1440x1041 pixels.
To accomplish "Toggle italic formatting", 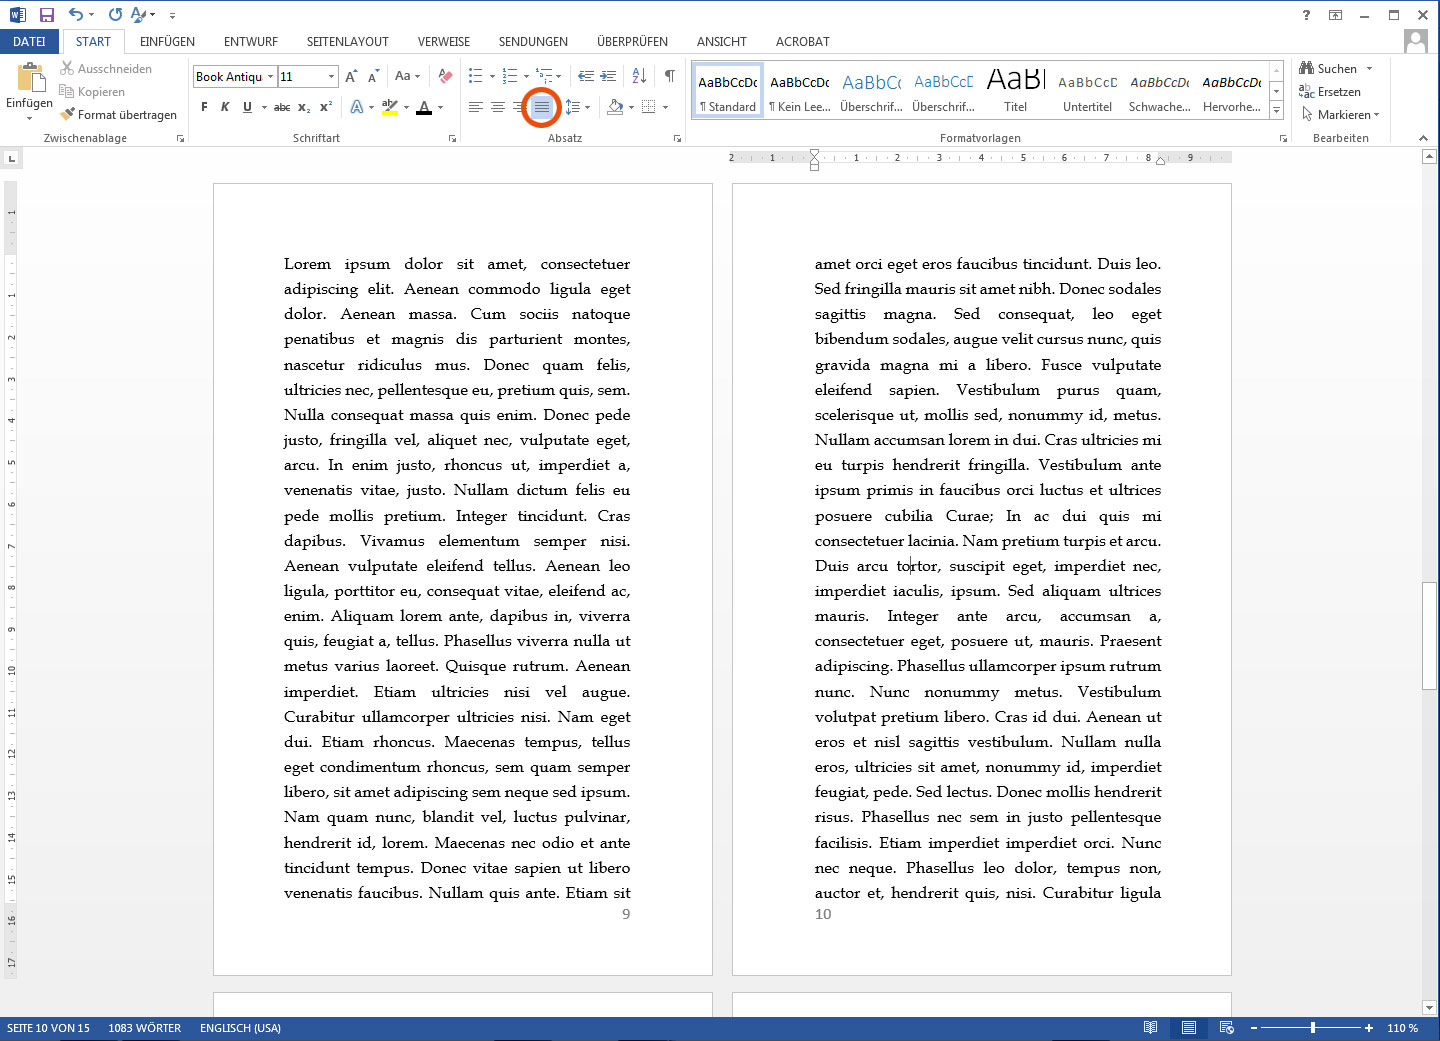I will tap(225, 107).
